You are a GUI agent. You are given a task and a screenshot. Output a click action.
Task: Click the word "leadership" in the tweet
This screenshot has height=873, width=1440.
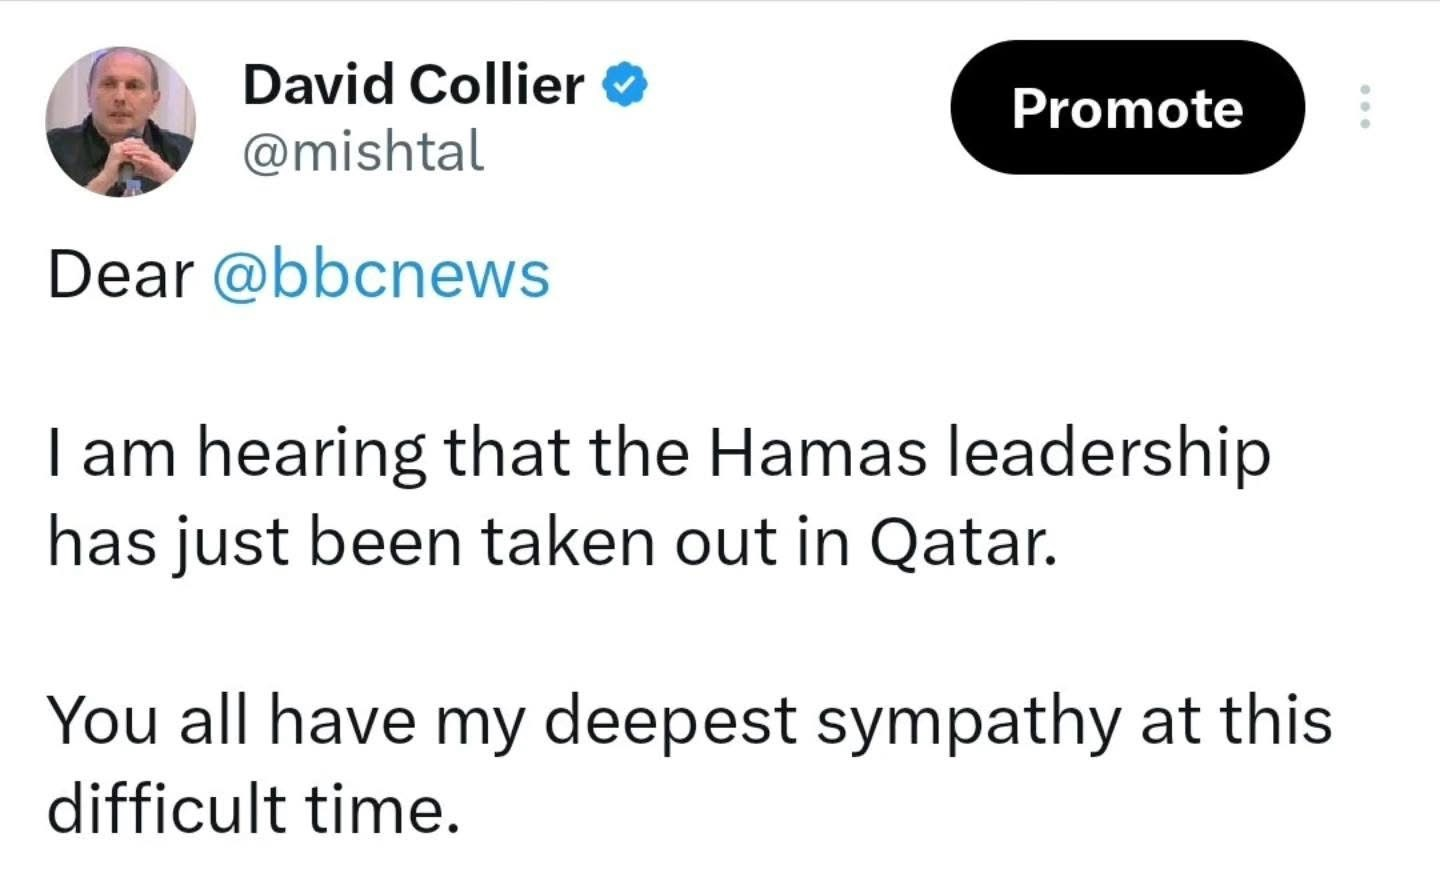(1107, 453)
